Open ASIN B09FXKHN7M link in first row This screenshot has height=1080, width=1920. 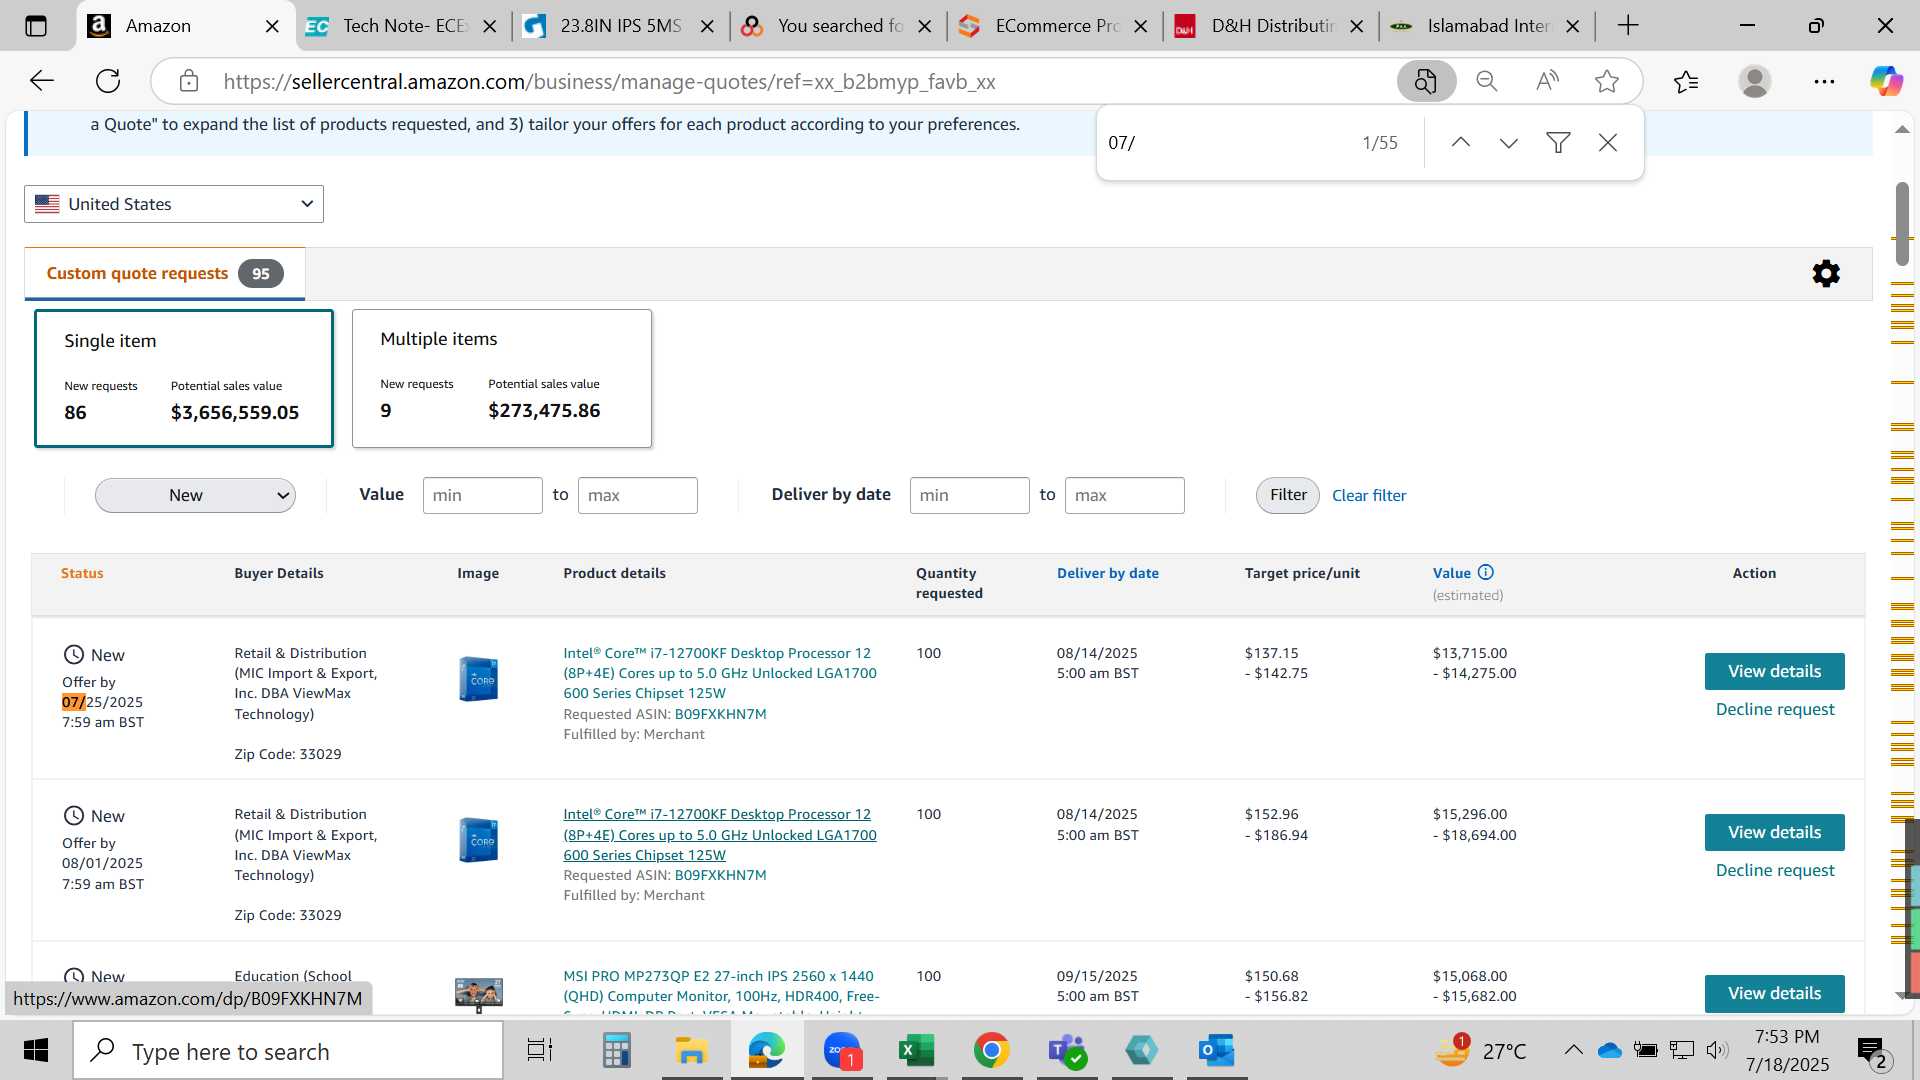pyautogui.click(x=720, y=714)
